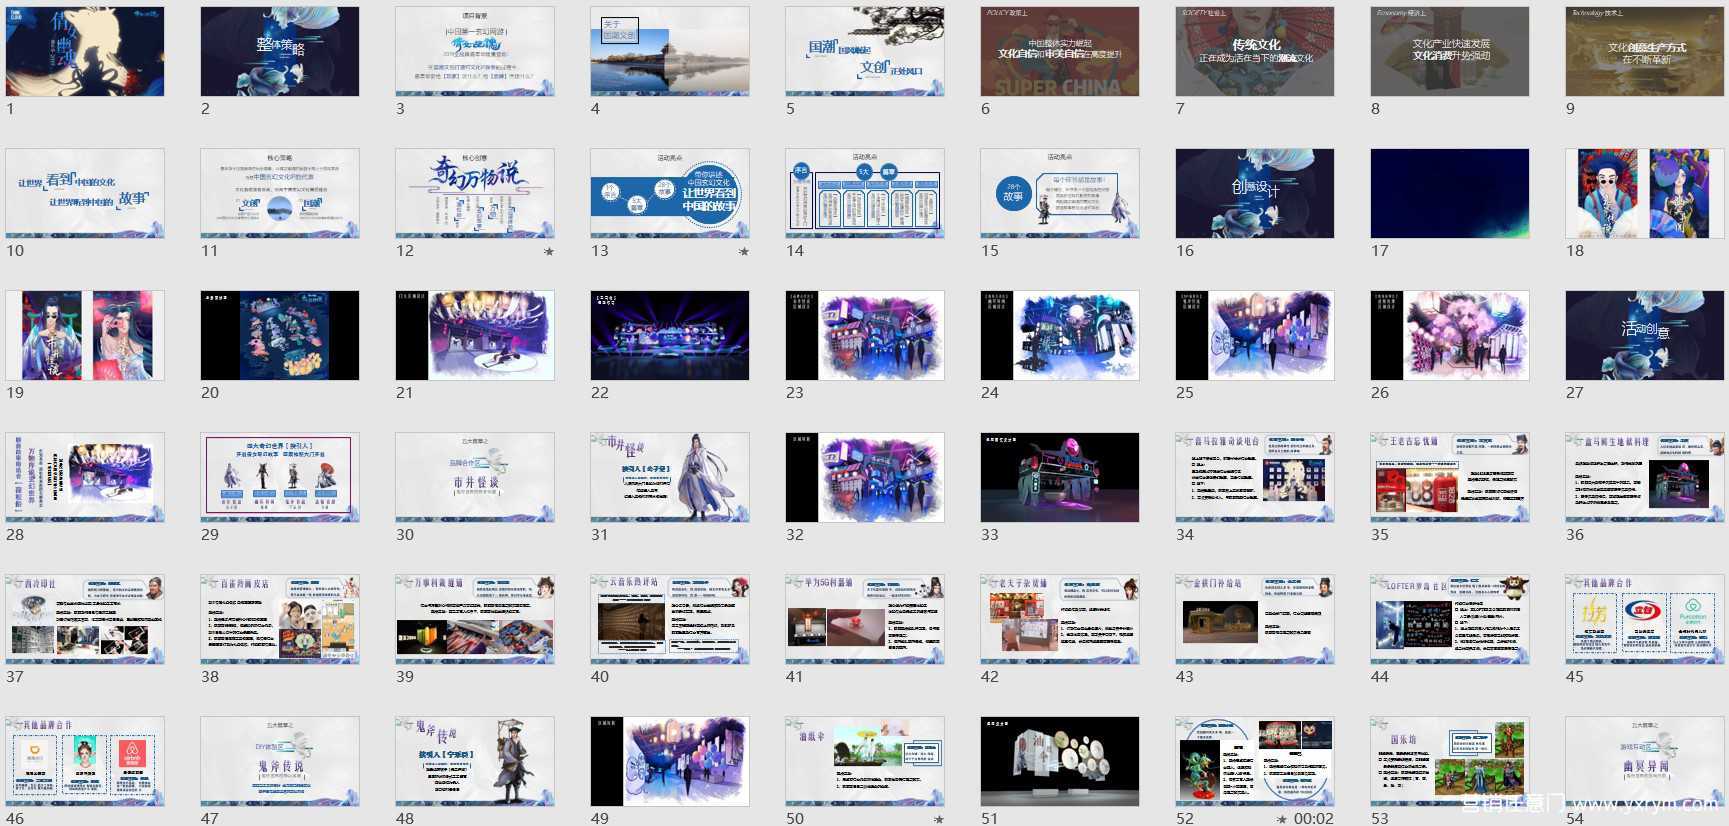The image size is (1729, 826).
Task: Select slide 4 lake photo thumbnail
Action: 670,51
